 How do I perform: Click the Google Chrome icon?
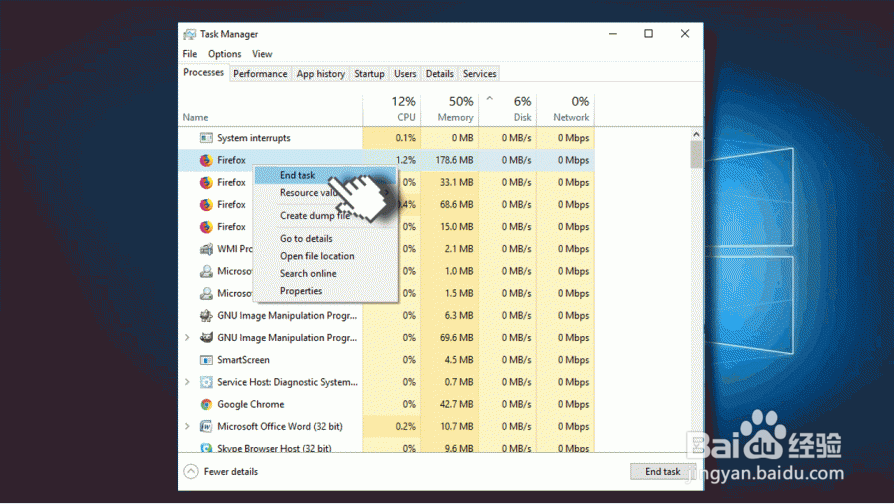(x=206, y=404)
